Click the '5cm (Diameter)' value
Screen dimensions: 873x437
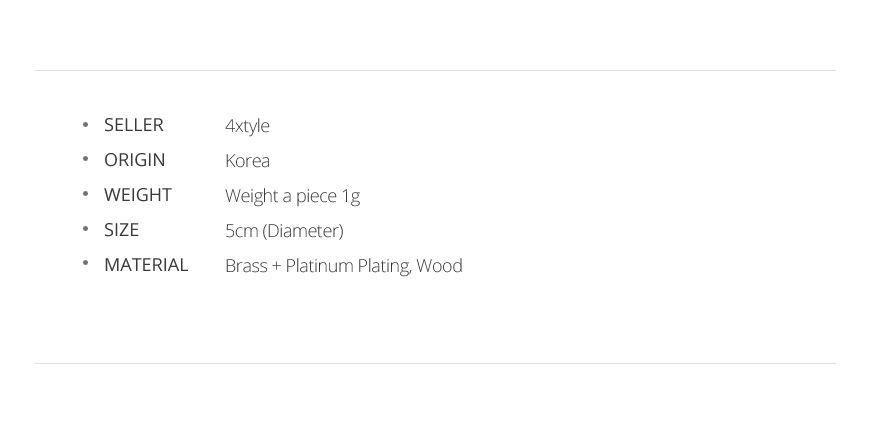[x=284, y=231]
